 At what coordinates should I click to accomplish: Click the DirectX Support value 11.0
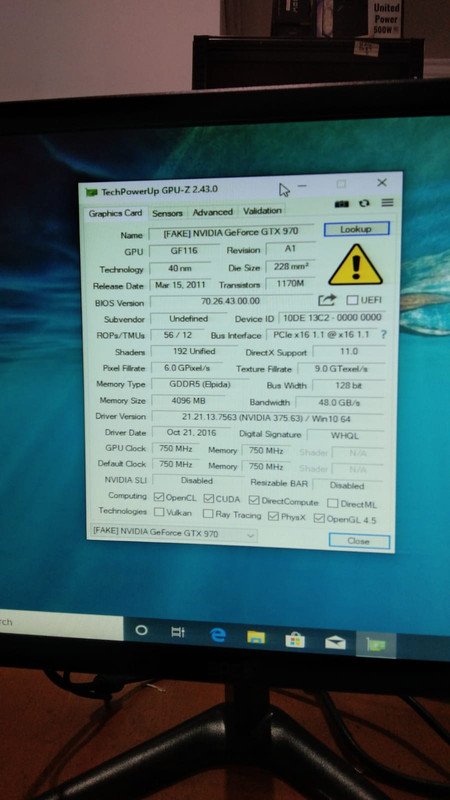click(349, 352)
